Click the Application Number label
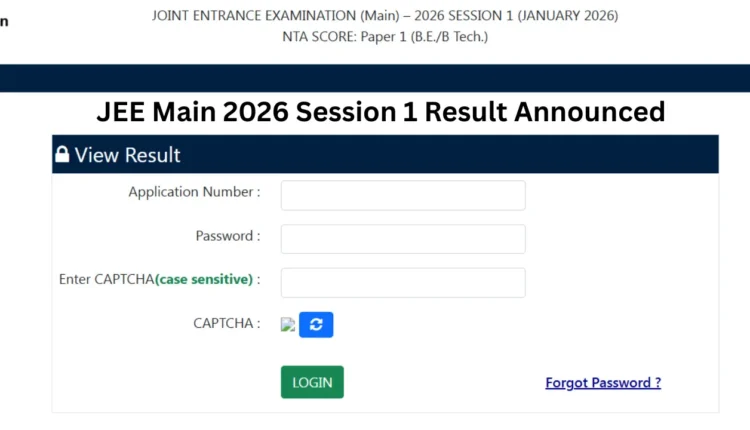This screenshot has height=430, width=750. click(194, 192)
